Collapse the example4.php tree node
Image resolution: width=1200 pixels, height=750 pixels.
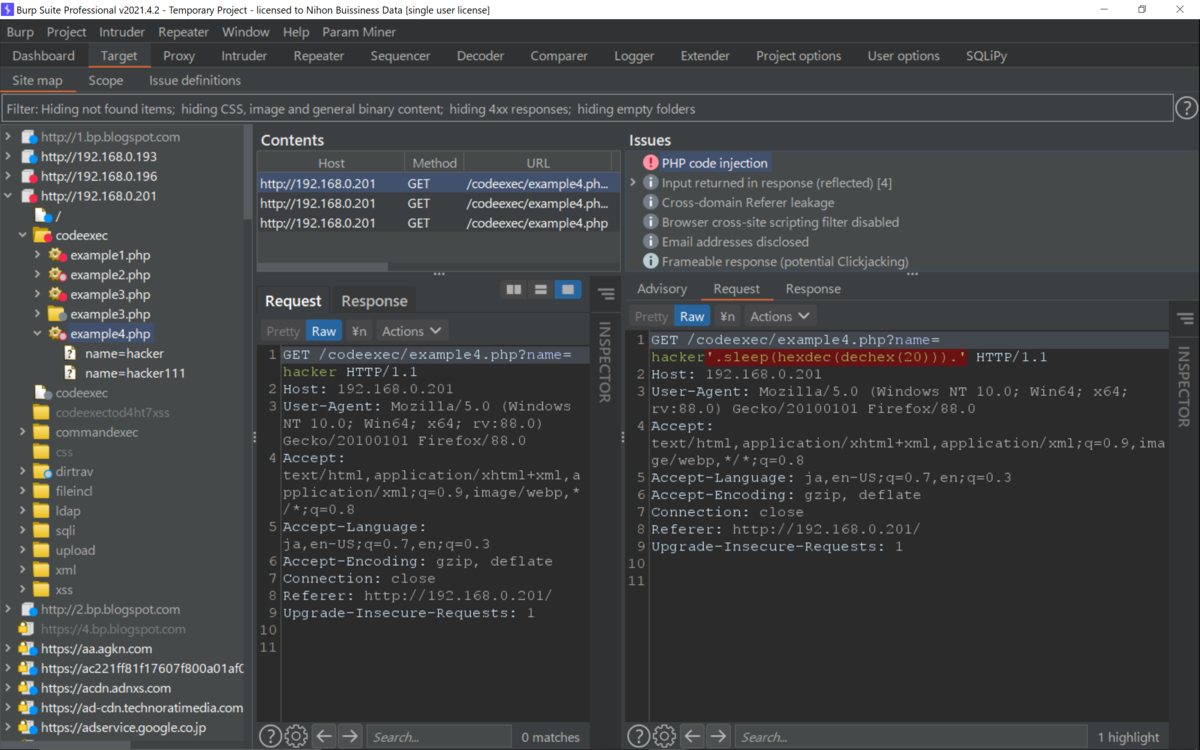(38, 334)
